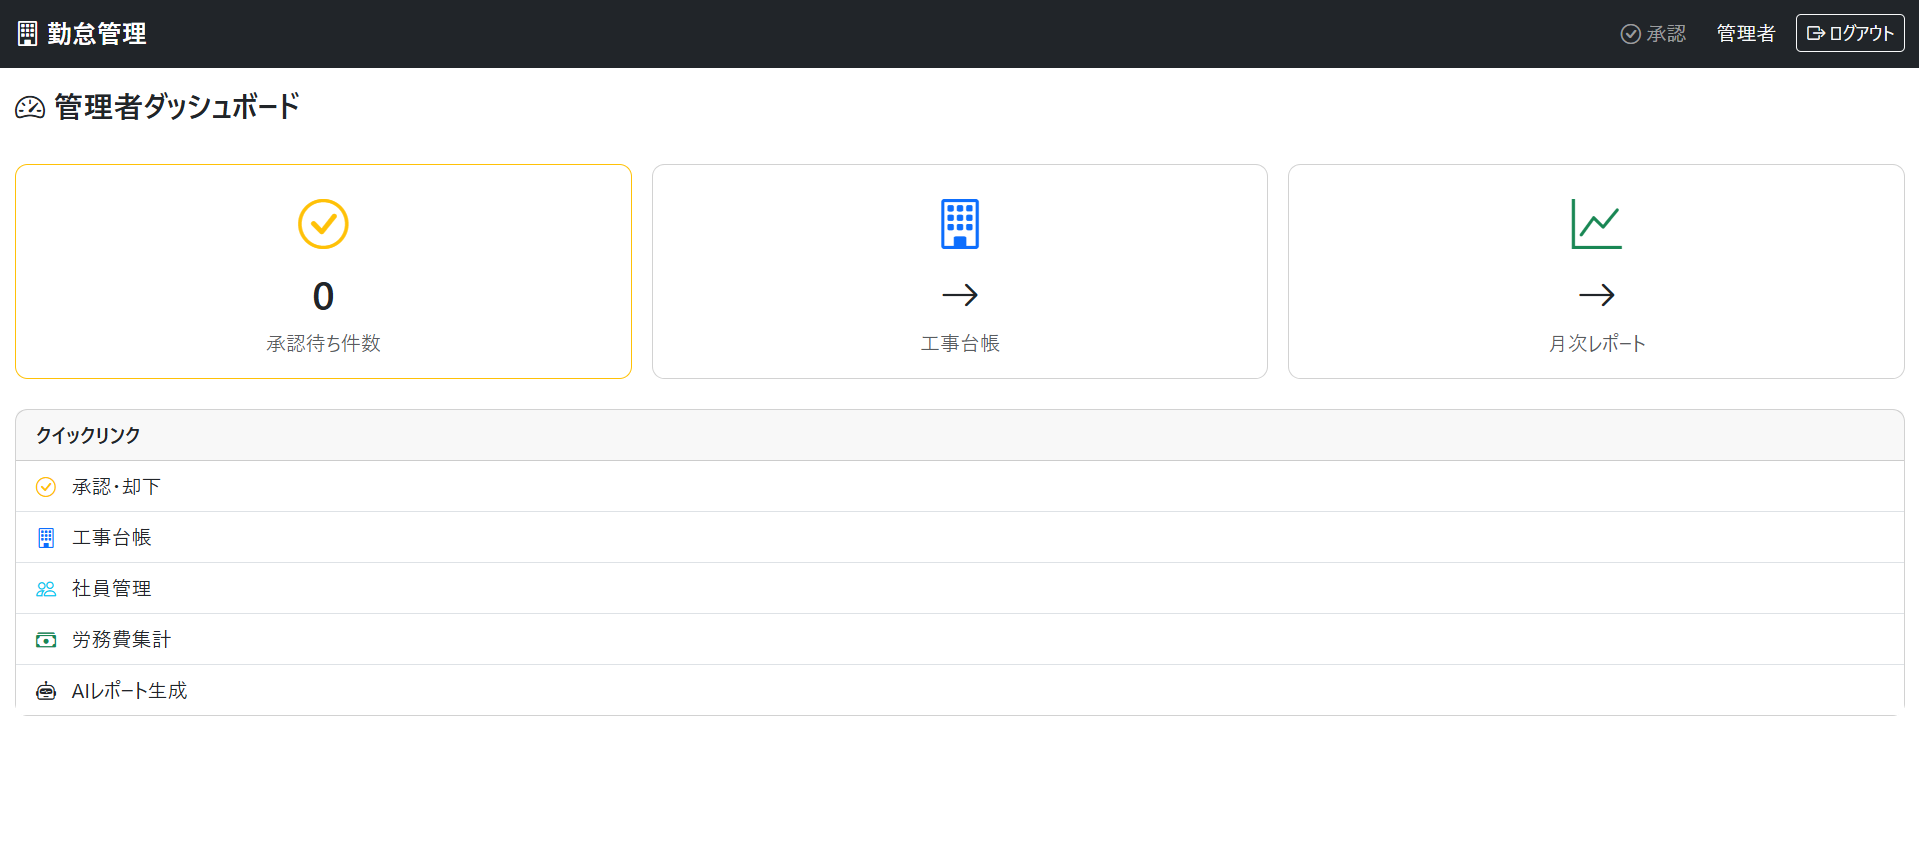
Task: Click the building icon in the navbar brand
Action: tap(28, 34)
